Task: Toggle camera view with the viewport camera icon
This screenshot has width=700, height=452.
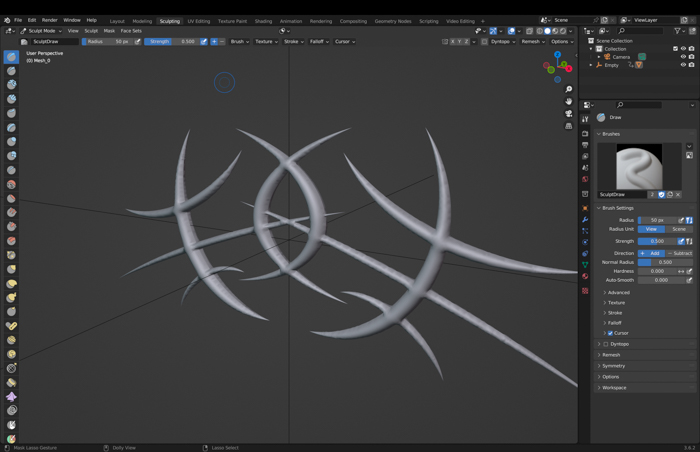Action: tap(568, 114)
